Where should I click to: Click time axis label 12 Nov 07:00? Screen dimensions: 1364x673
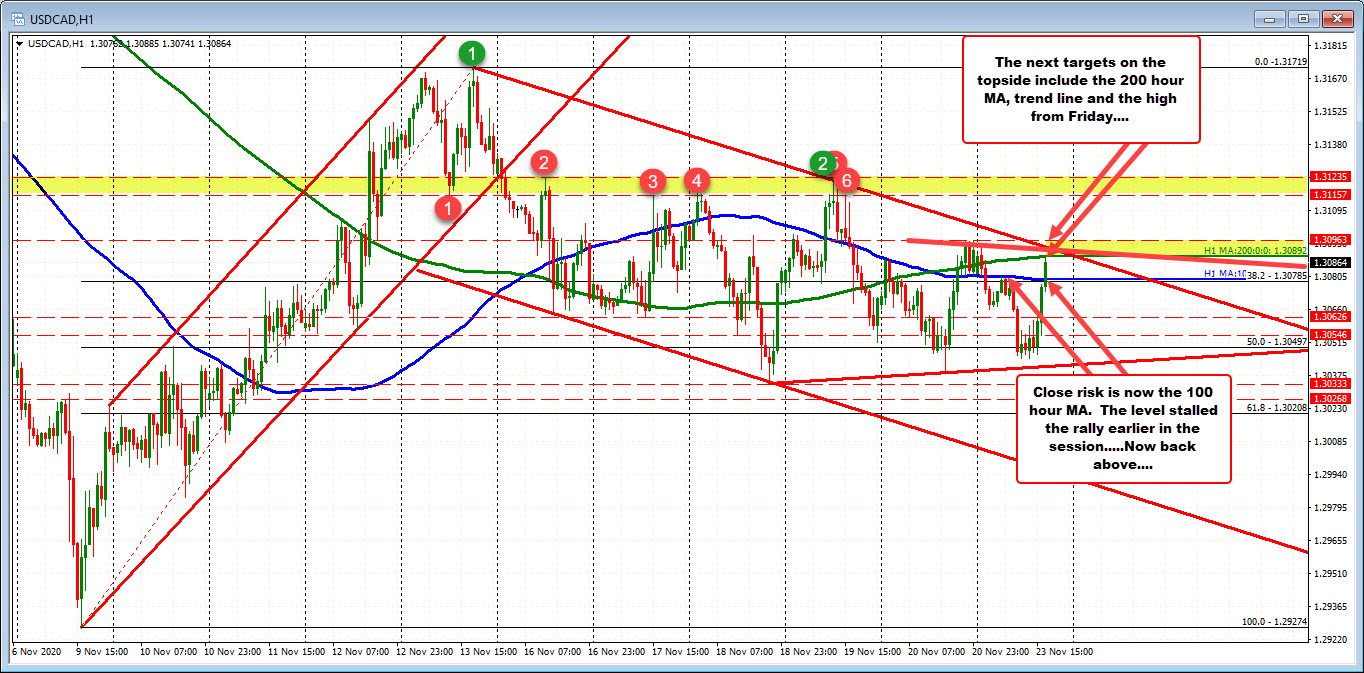tap(362, 650)
